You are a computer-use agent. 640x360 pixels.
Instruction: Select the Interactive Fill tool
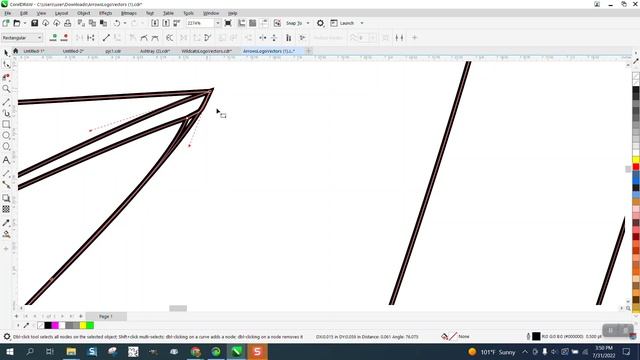(6, 234)
